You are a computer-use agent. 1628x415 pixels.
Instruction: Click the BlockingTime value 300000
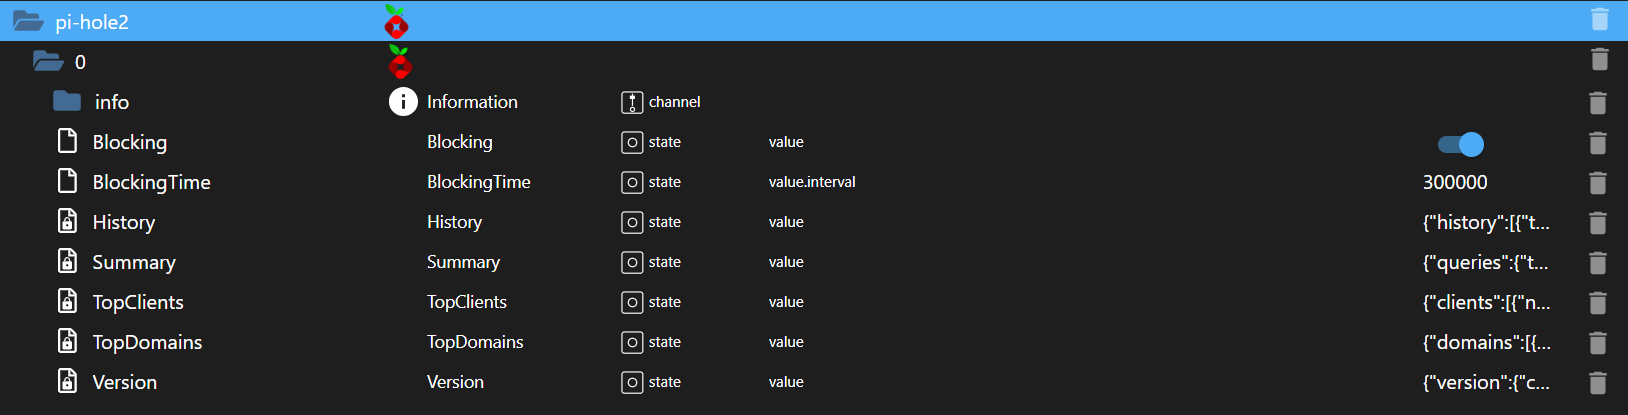(1455, 182)
